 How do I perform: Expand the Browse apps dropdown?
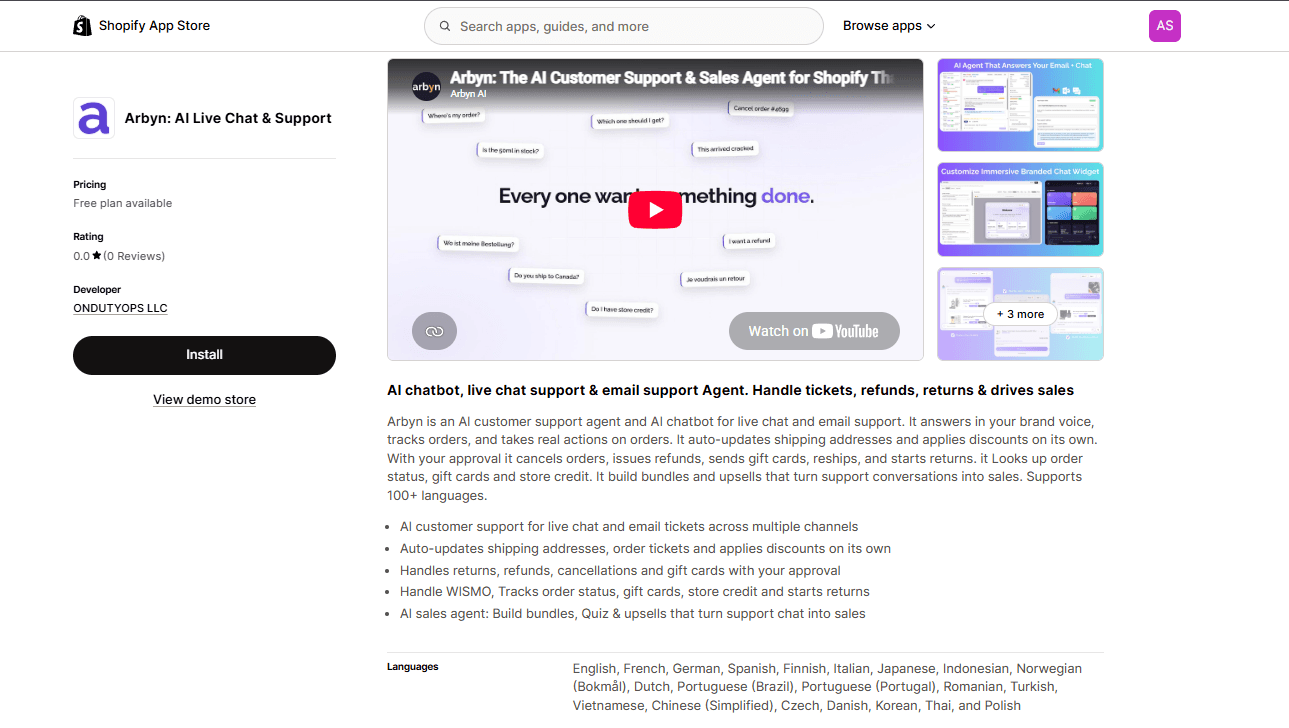coord(889,26)
